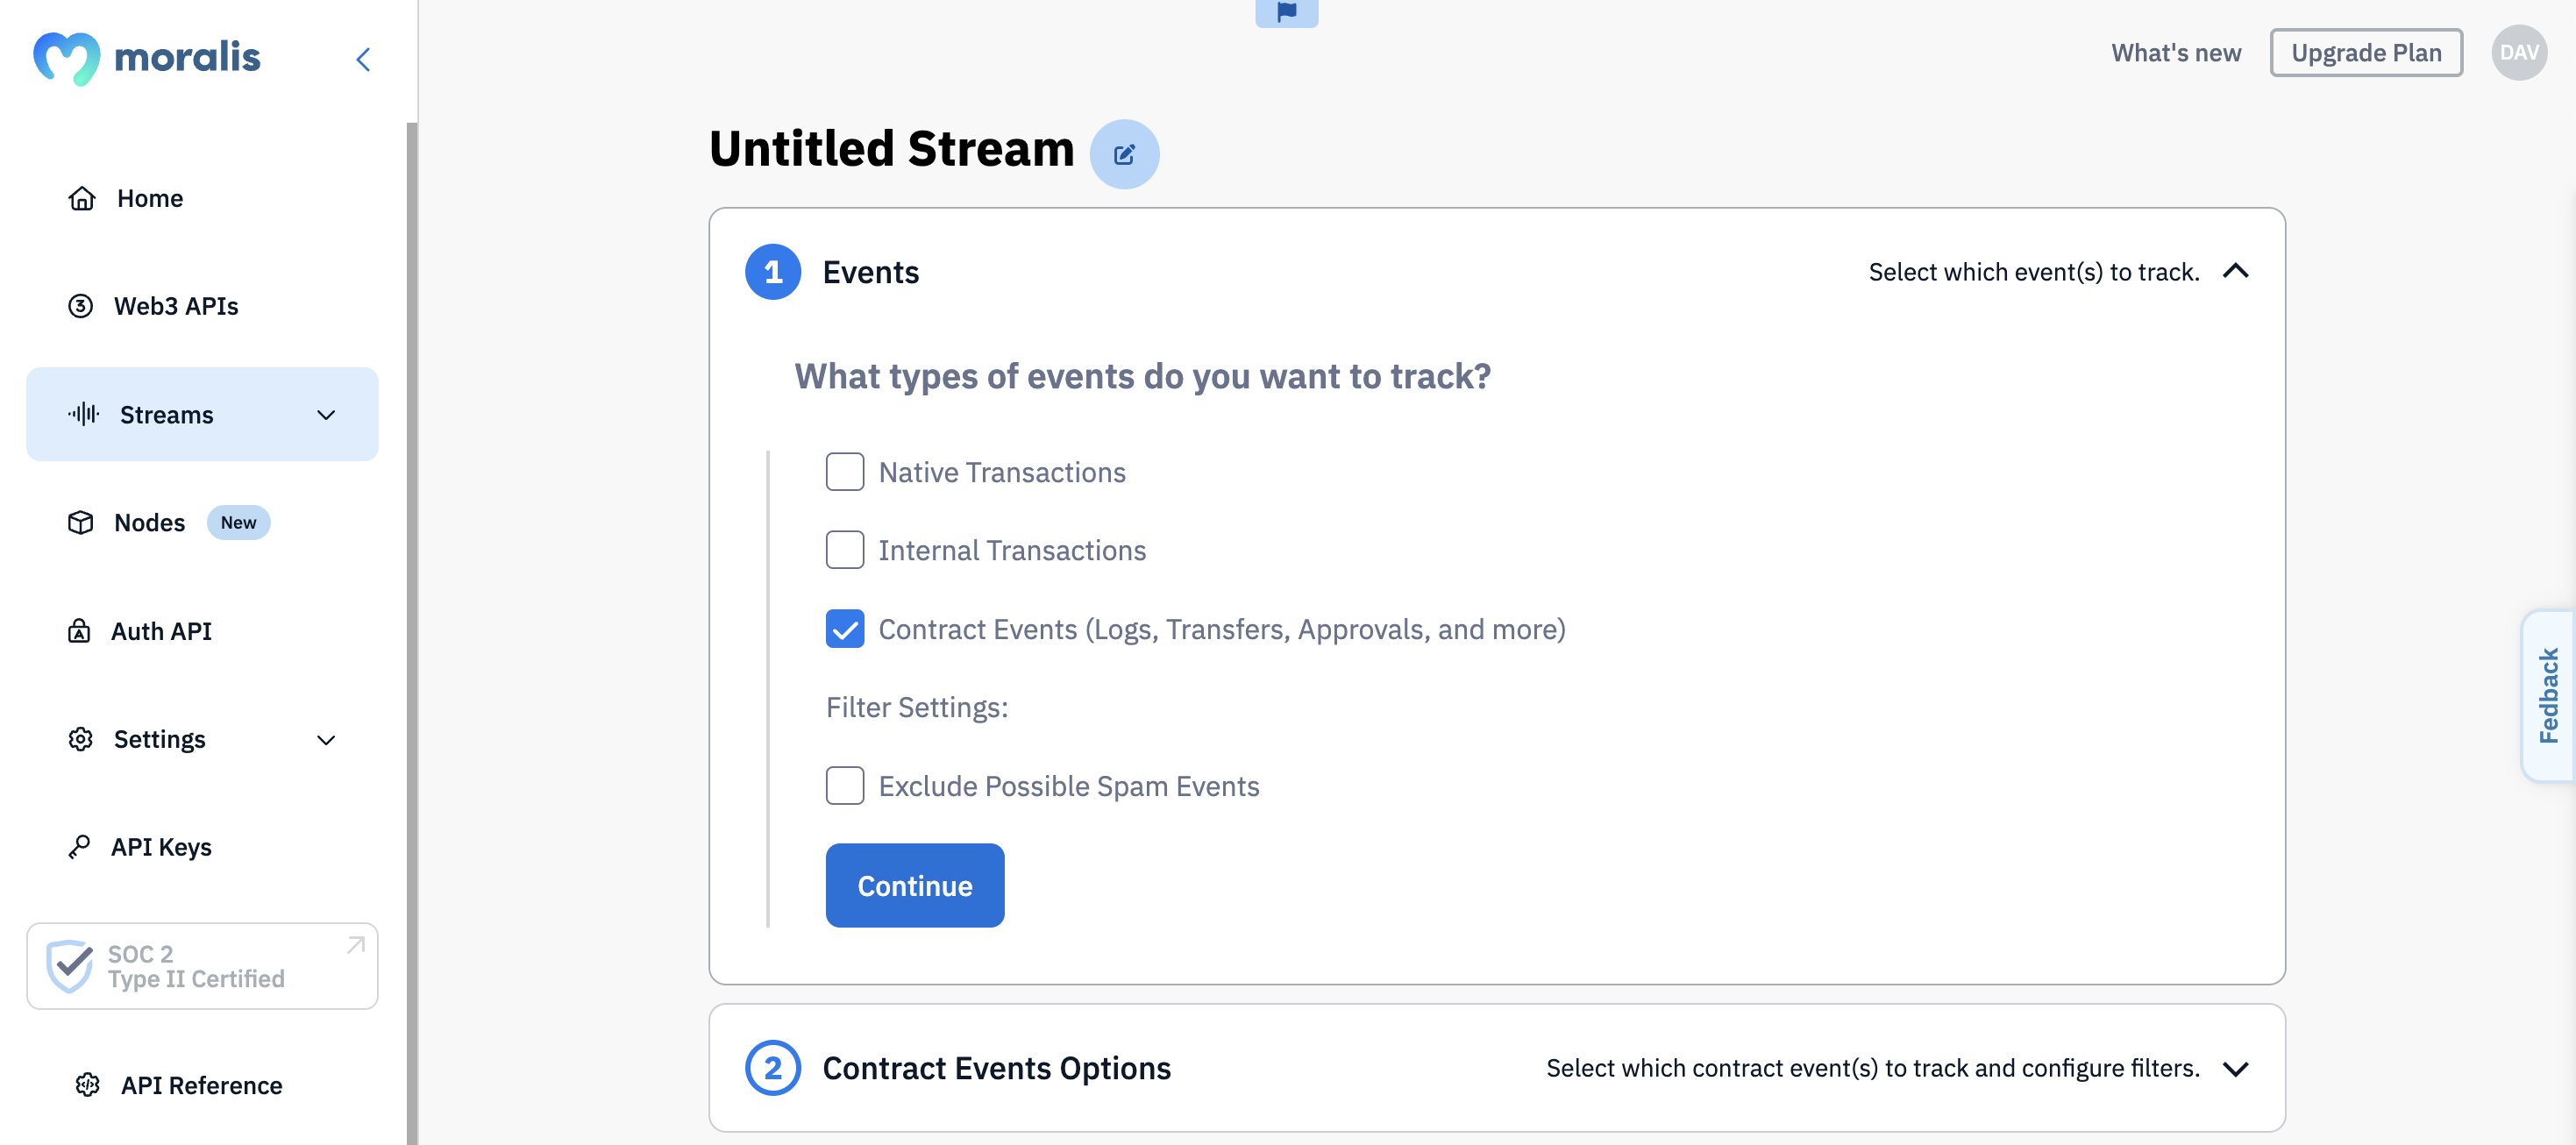Click the Moralis logo

point(146,58)
